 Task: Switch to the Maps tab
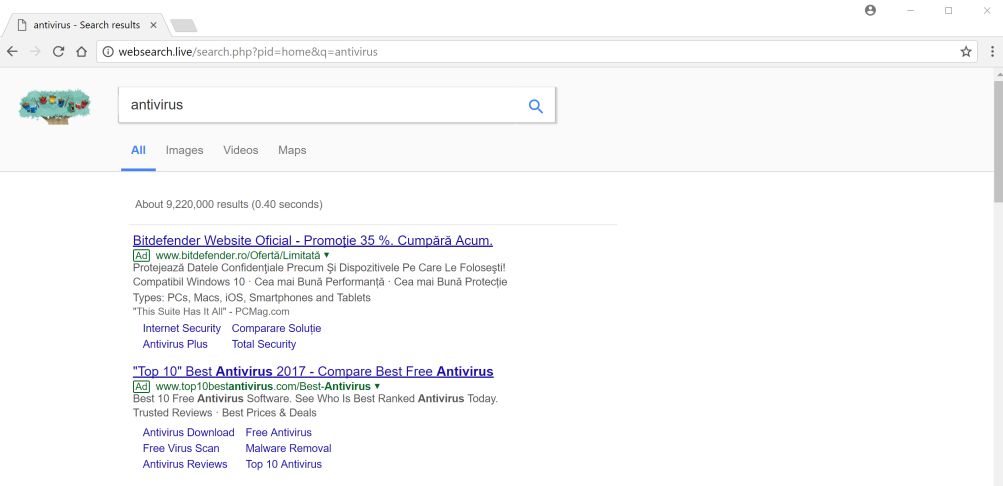(x=292, y=150)
